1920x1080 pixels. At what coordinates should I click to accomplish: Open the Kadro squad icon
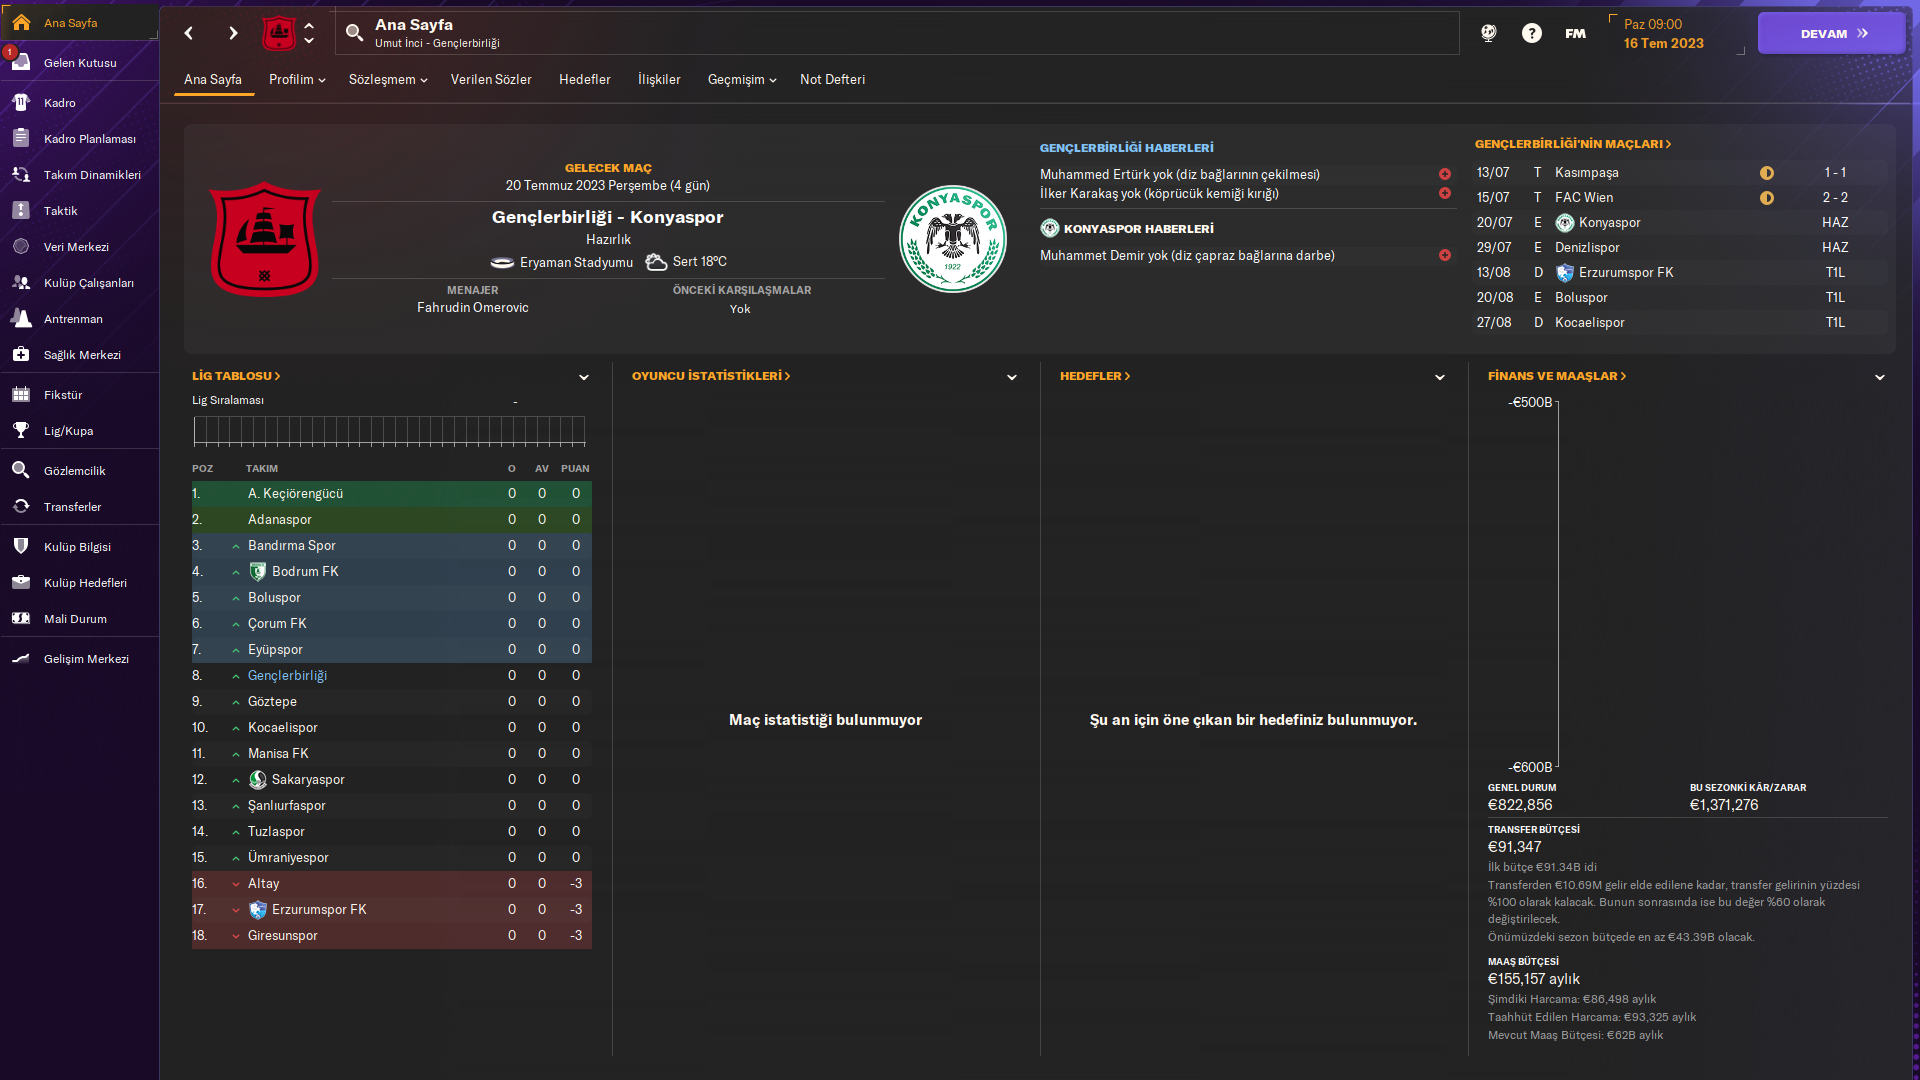[x=21, y=102]
